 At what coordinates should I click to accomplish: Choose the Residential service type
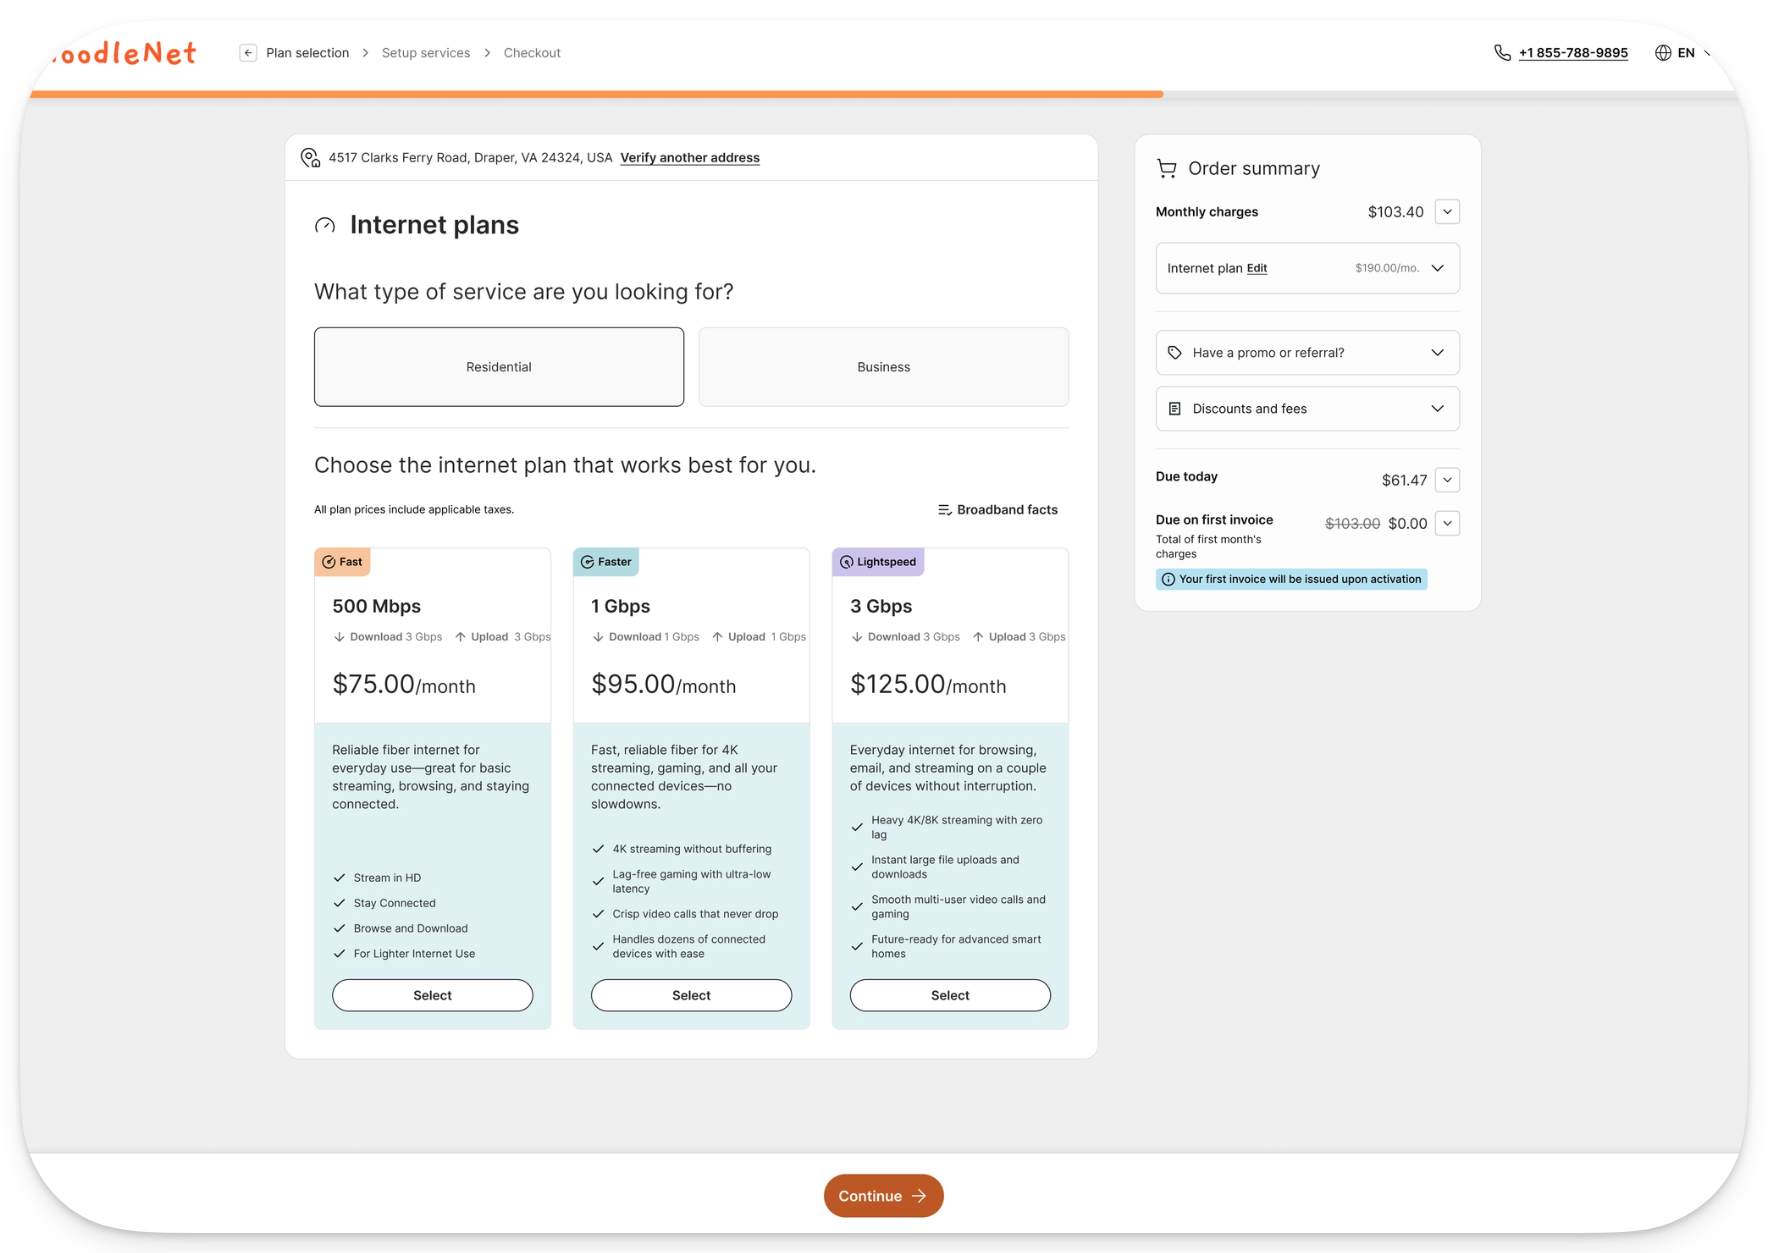point(499,367)
